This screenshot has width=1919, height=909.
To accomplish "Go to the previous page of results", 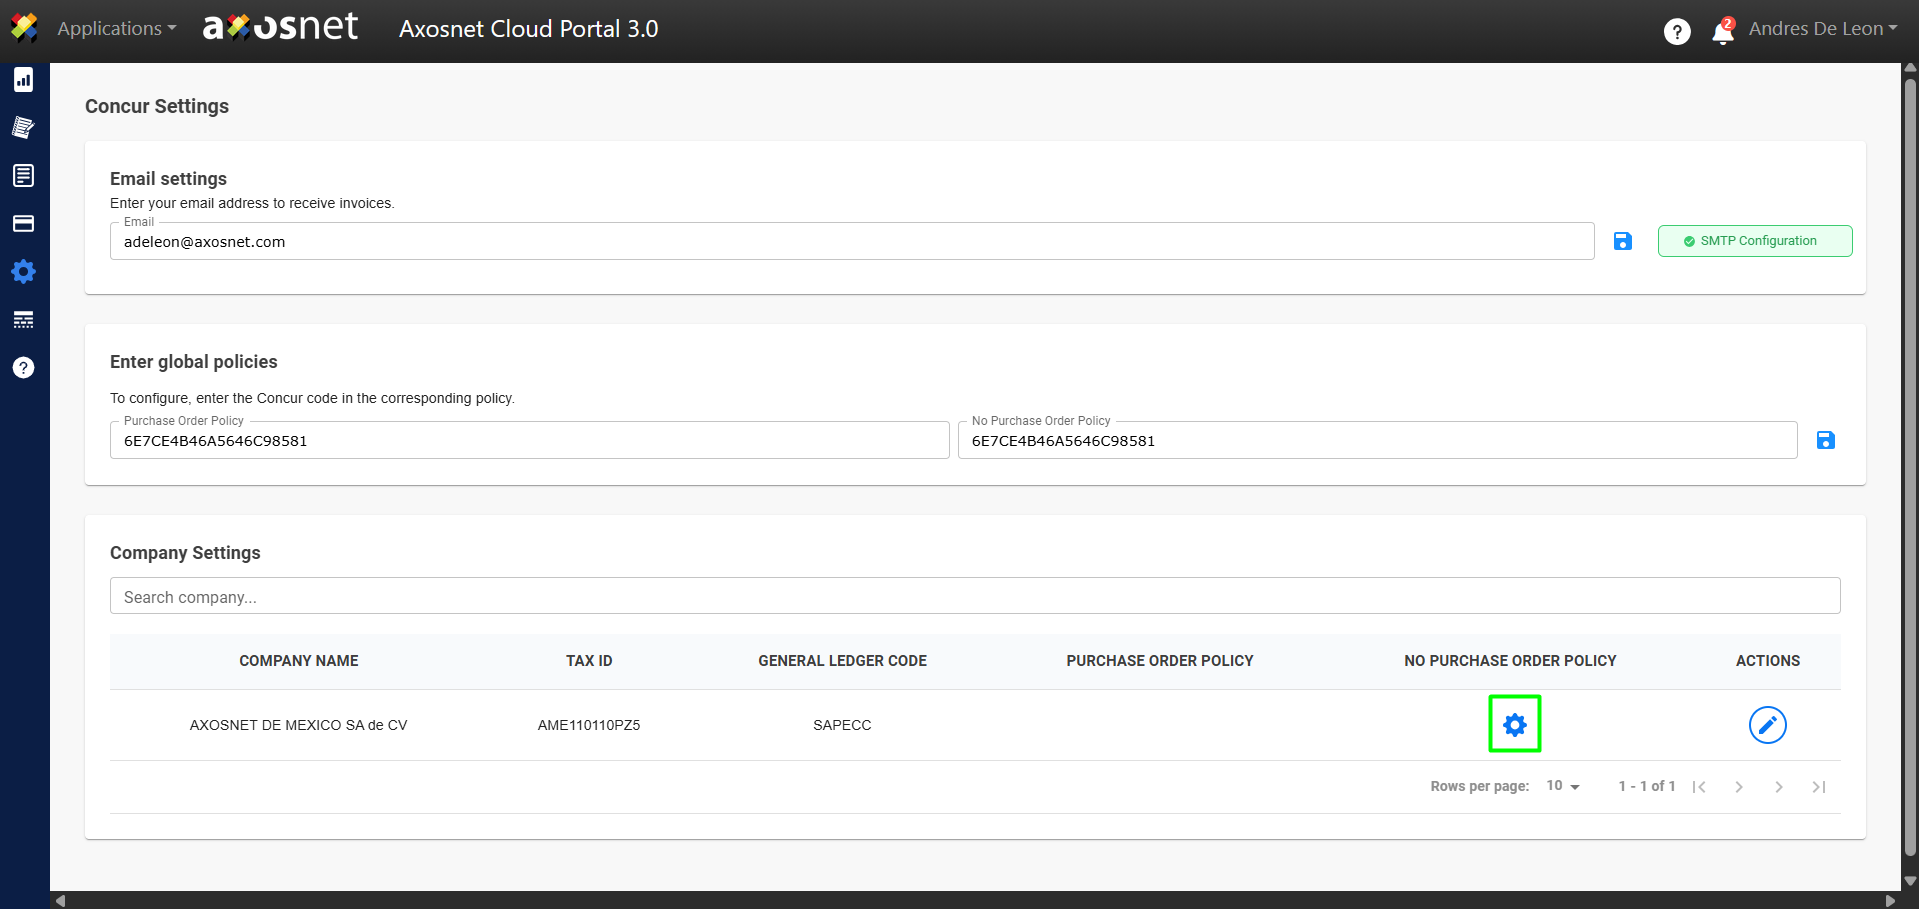I will pyautogui.click(x=1739, y=787).
